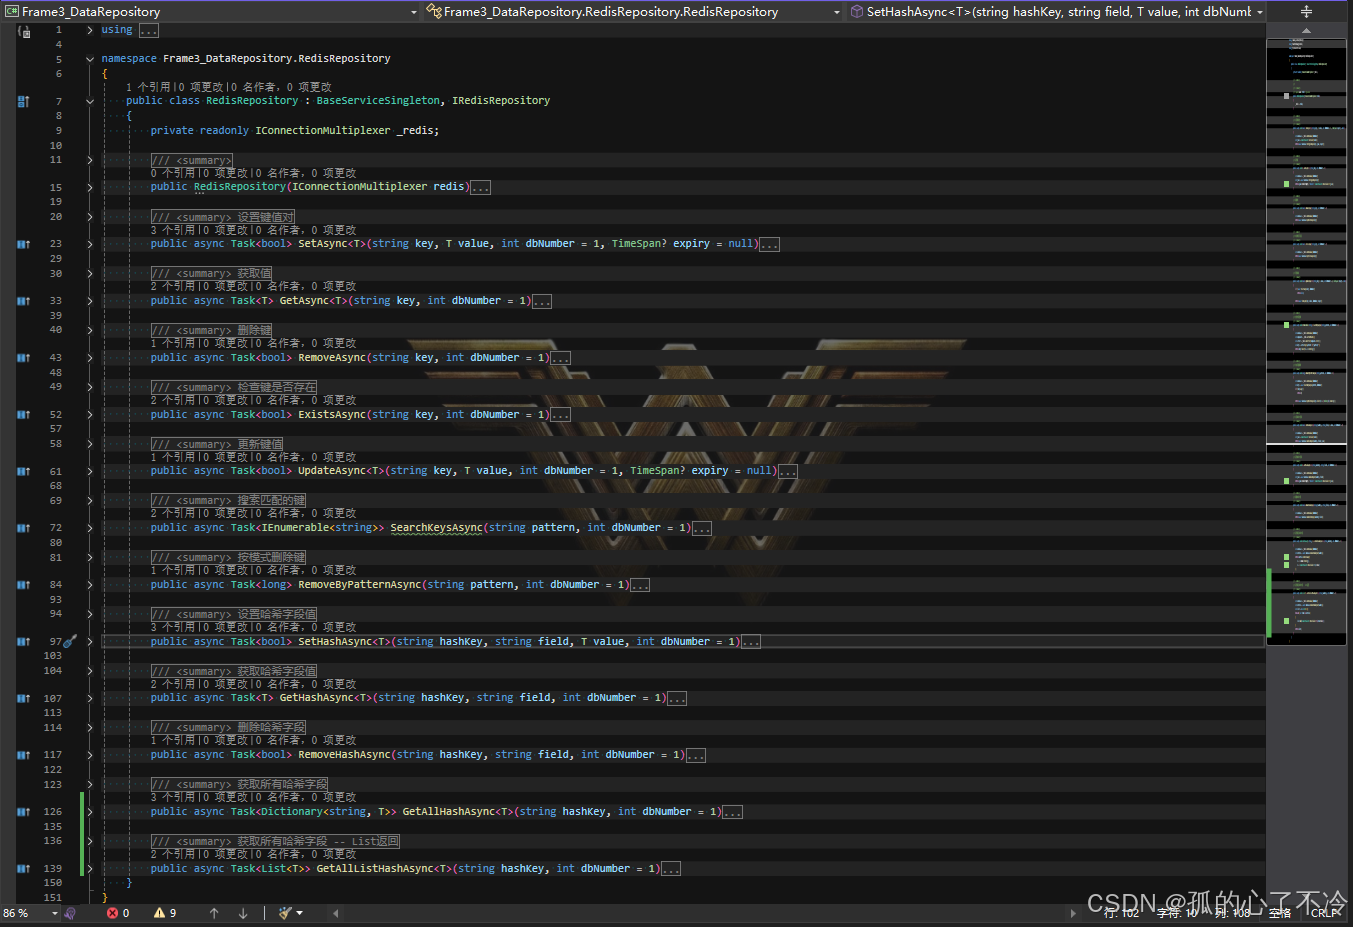Click the locked braces icon on line 1
1353x927 pixels.
25,32
